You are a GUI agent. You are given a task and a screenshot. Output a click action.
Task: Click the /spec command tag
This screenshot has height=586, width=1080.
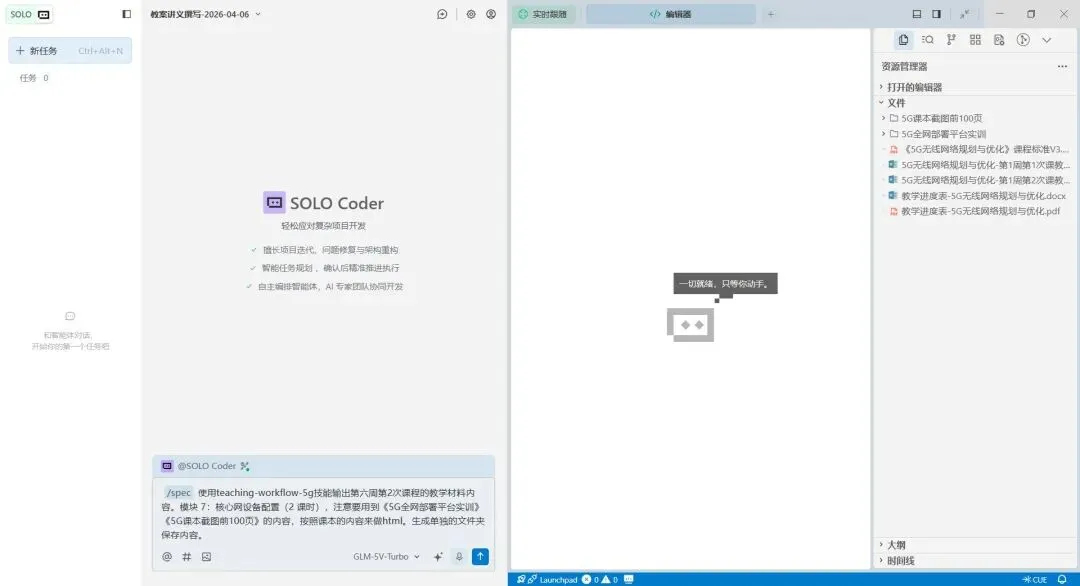pyautogui.click(x=178, y=492)
